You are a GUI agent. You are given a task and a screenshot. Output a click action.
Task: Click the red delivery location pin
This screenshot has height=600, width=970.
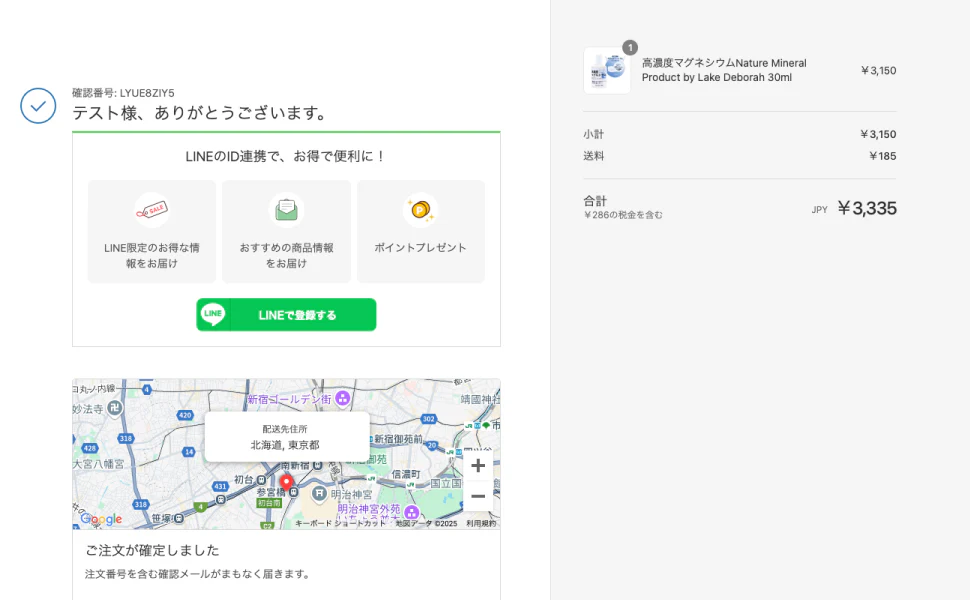(x=286, y=483)
